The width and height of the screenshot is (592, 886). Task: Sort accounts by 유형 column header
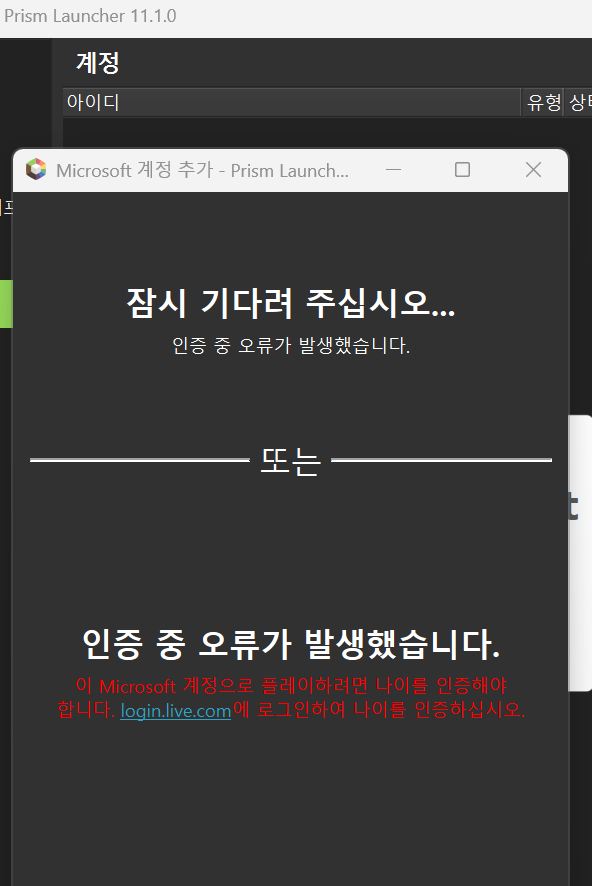(543, 102)
